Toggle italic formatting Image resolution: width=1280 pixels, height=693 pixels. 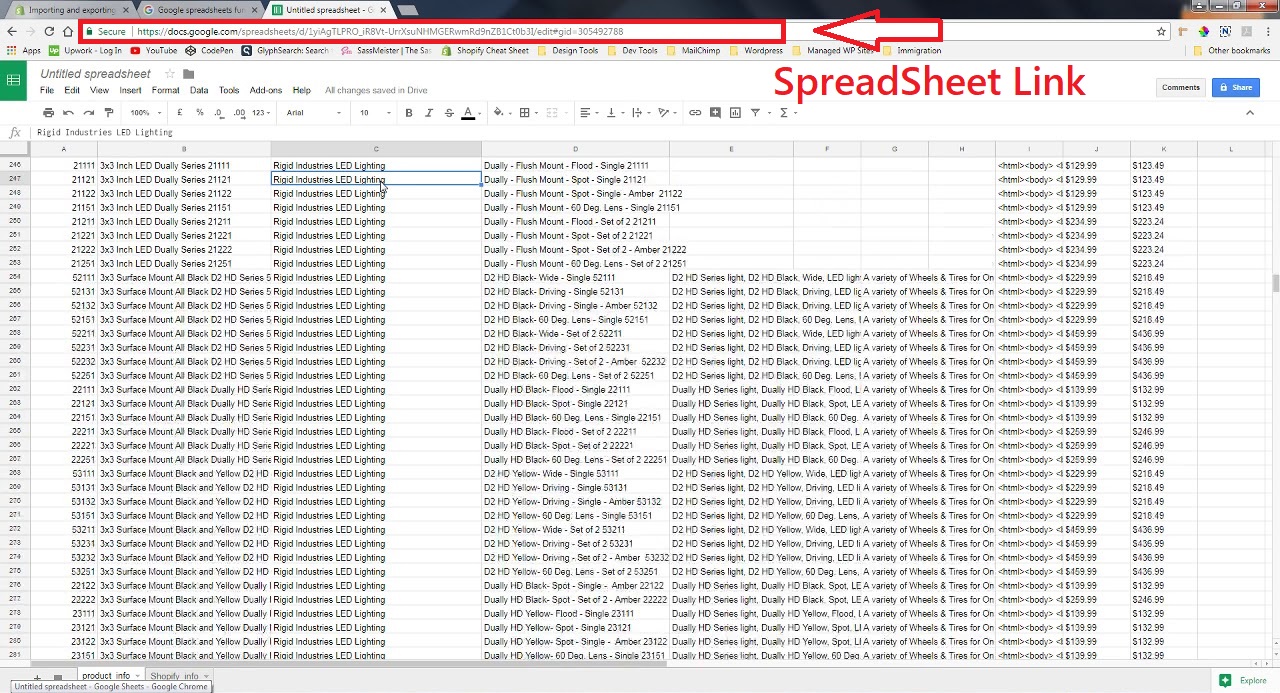(429, 113)
